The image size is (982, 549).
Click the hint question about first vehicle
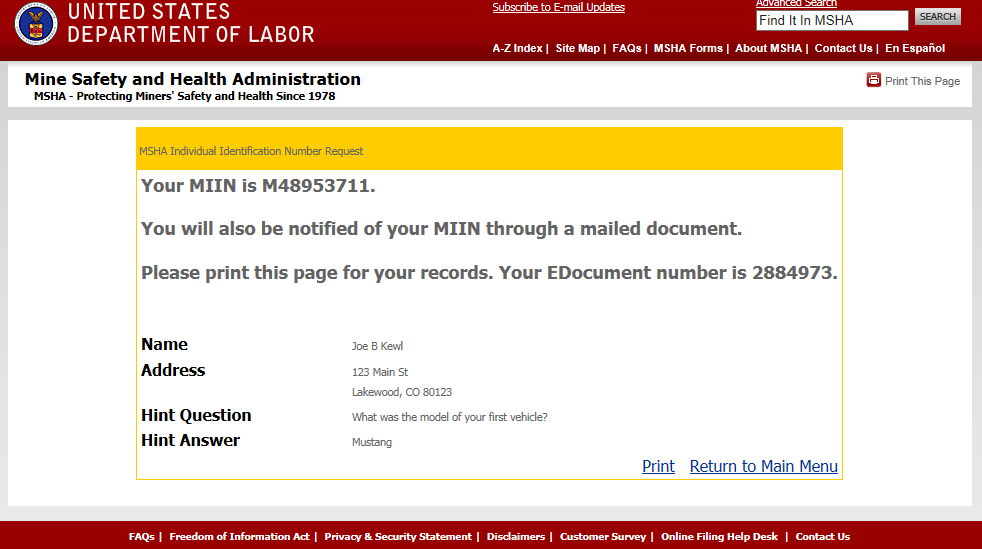450,417
